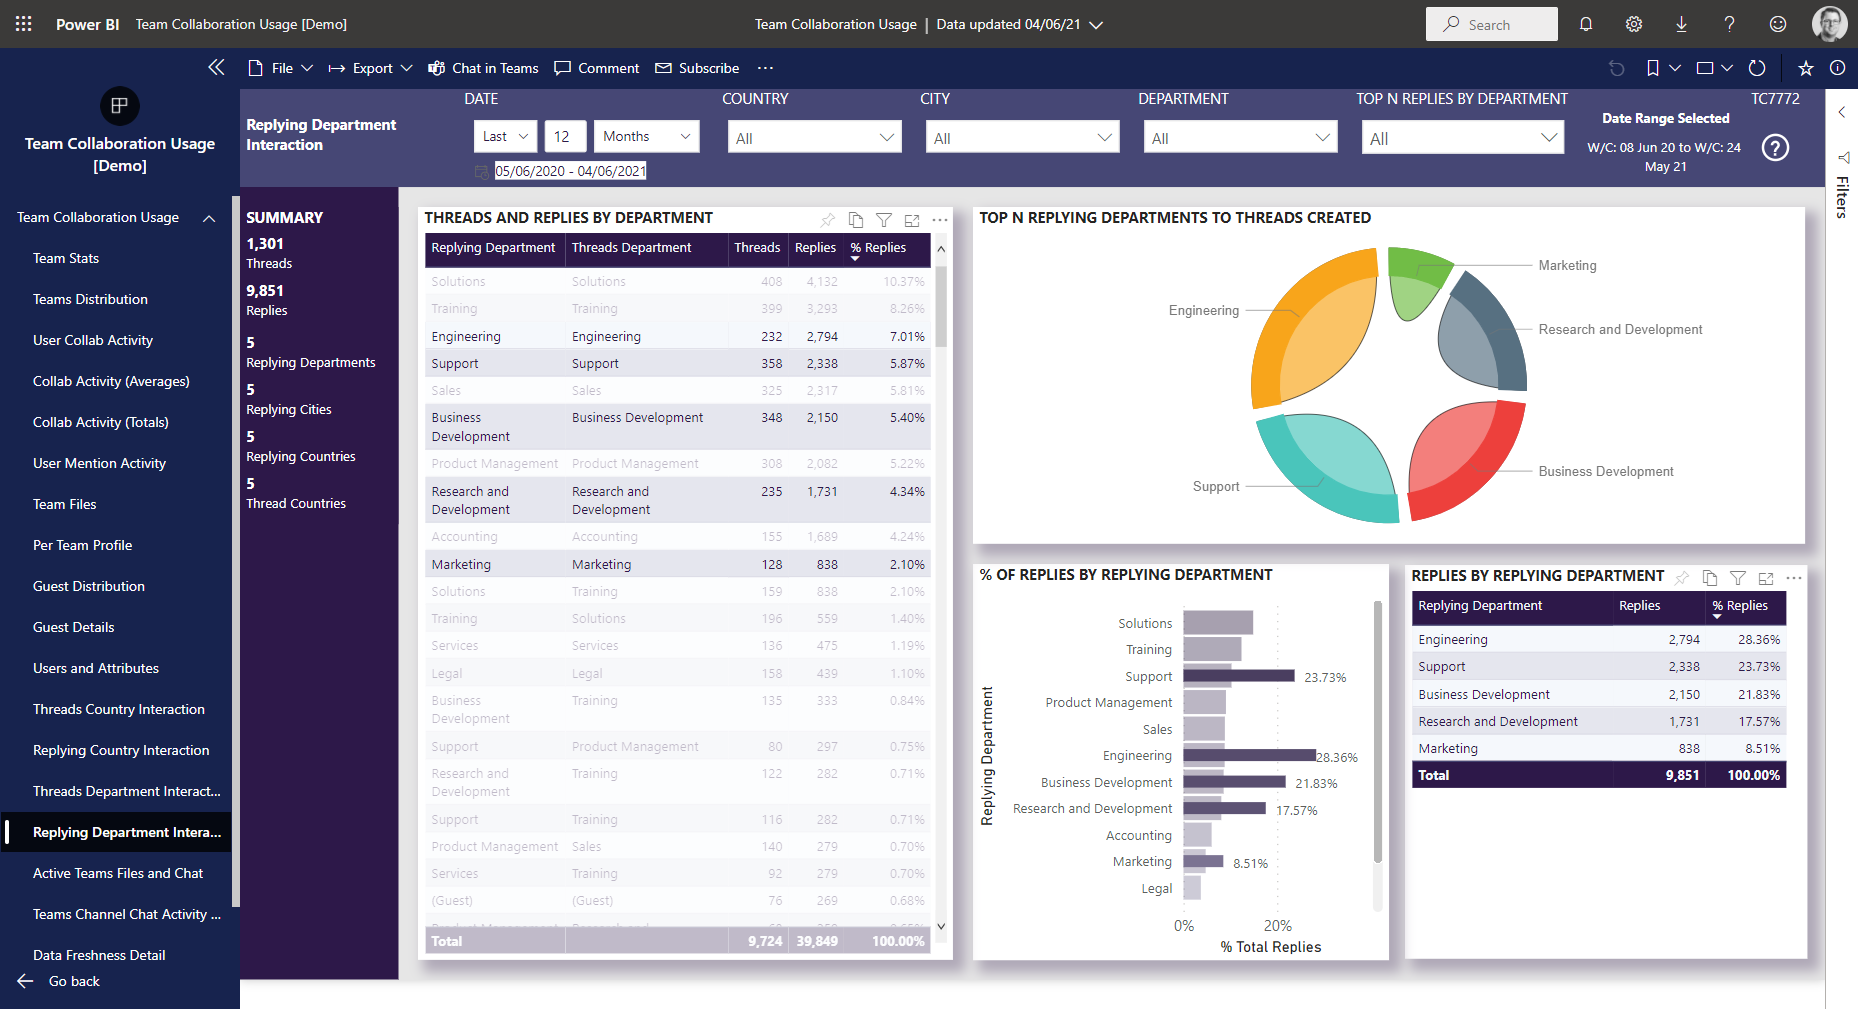
Task: Click the Subscribe button
Action: tap(697, 68)
